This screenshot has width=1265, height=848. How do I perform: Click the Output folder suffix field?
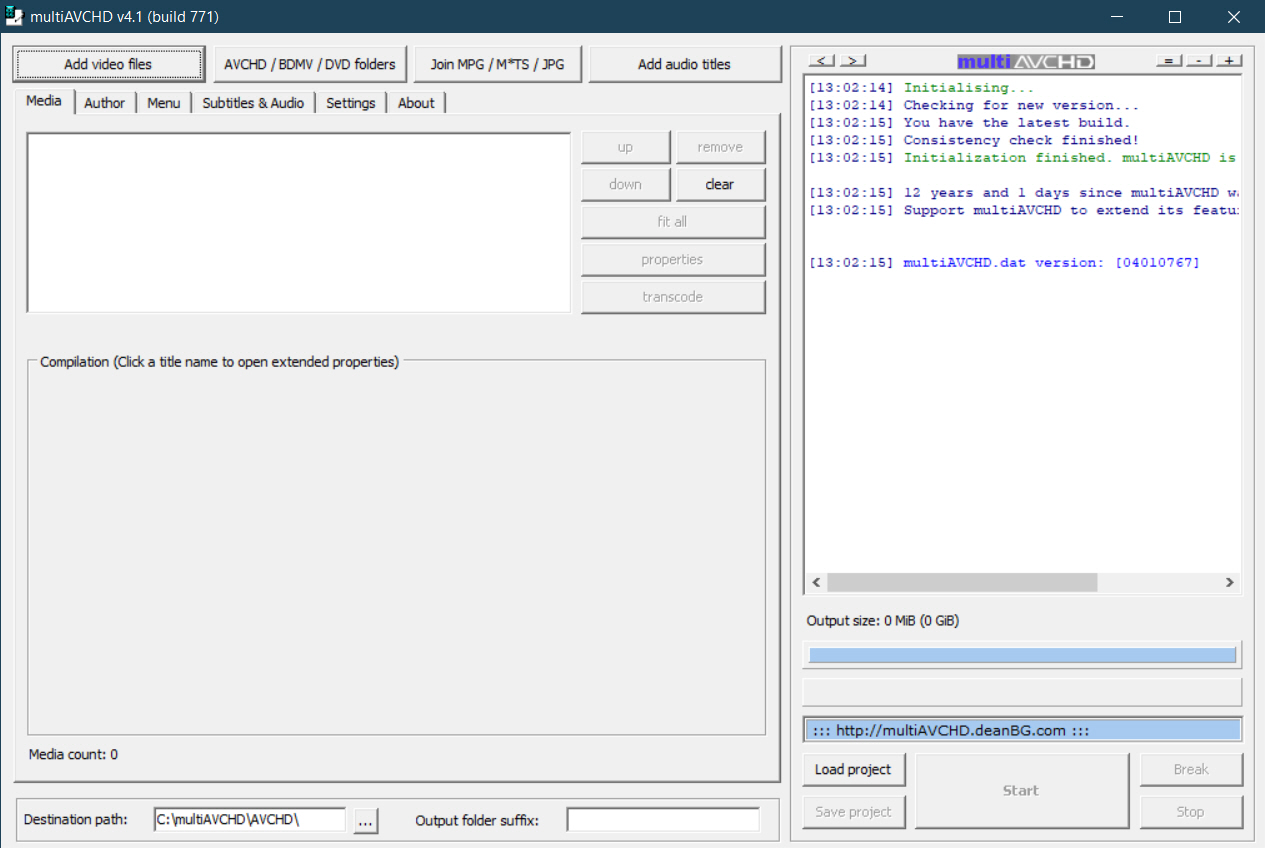coord(663,820)
